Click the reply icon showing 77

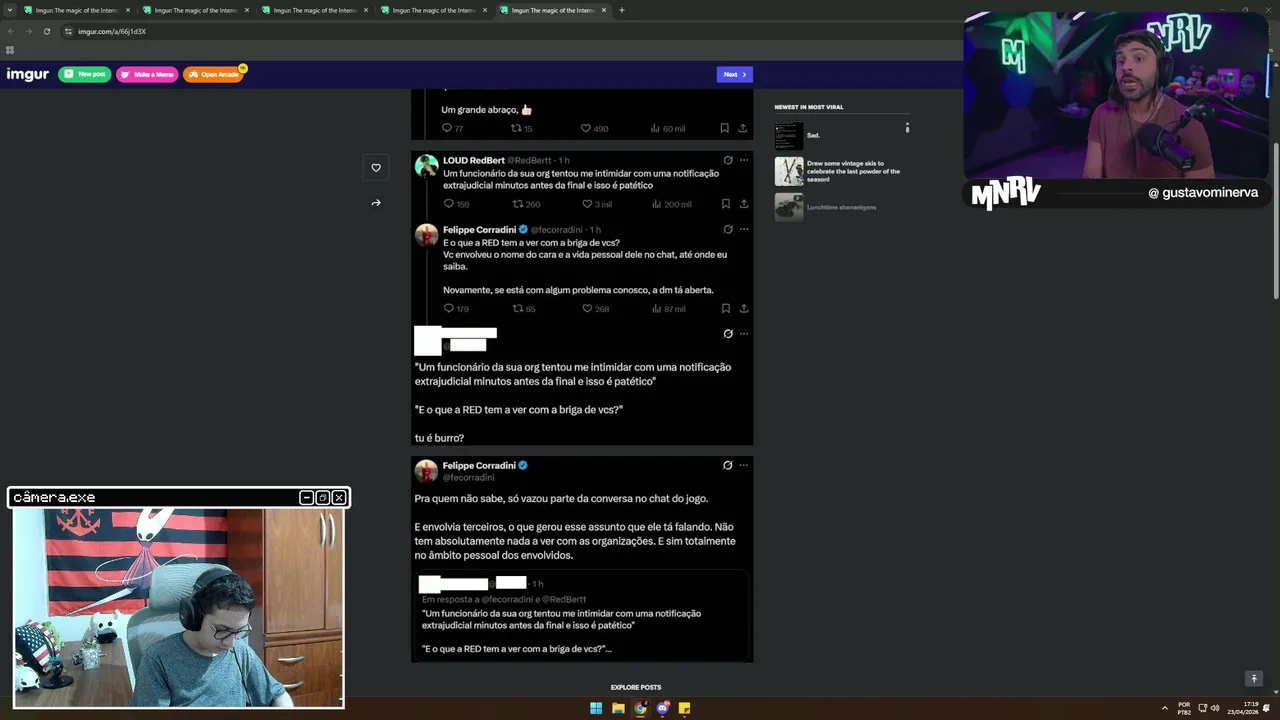point(447,128)
